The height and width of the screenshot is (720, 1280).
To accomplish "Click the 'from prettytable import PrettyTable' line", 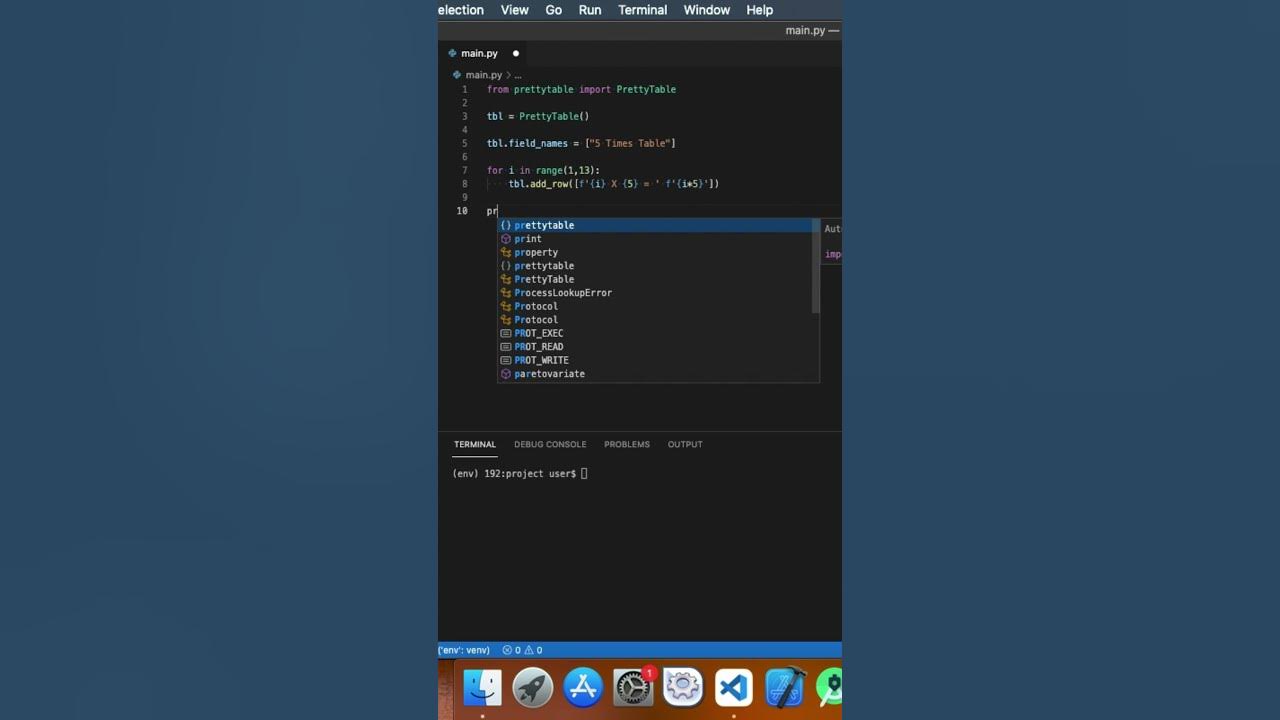I will click(x=581, y=89).
